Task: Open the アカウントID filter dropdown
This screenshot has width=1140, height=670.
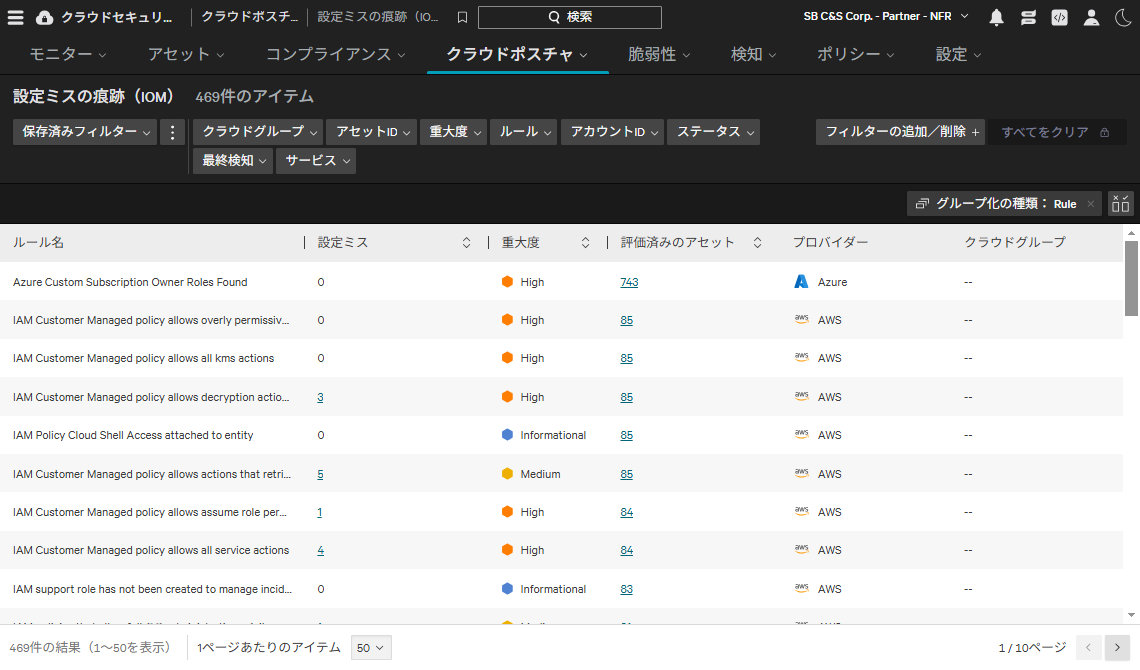Action: (613, 132)
